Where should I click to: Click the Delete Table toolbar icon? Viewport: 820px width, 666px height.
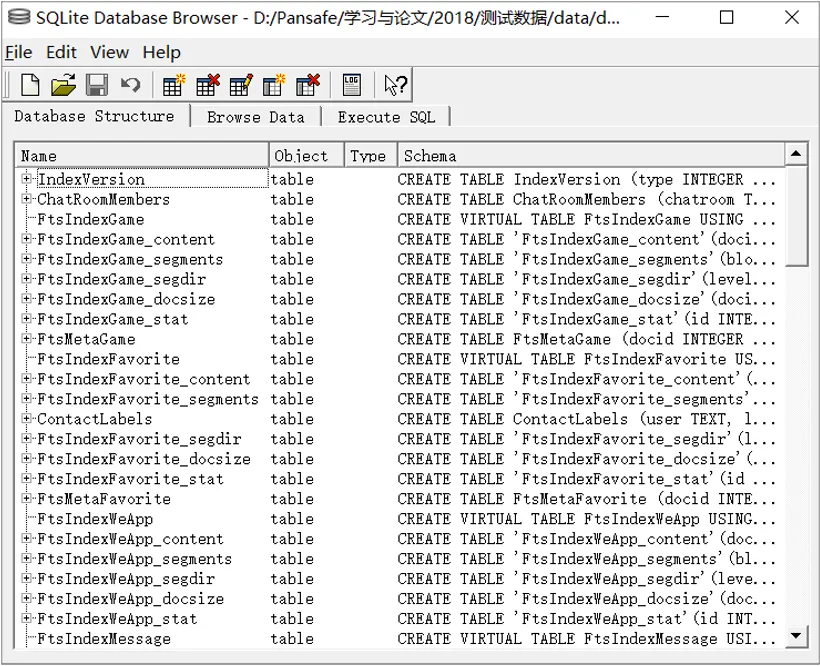pyautogui.click(x=208, y=85)
